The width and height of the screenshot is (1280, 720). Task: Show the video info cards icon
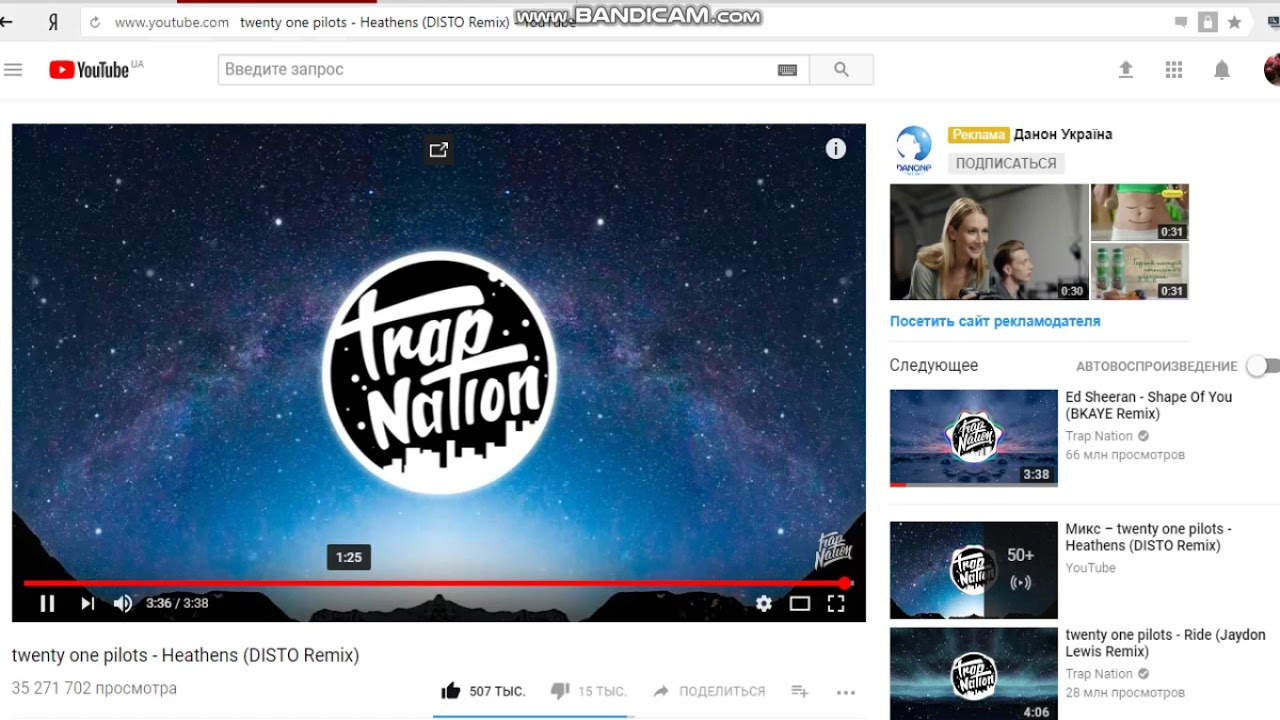click(x=836, y=149)
